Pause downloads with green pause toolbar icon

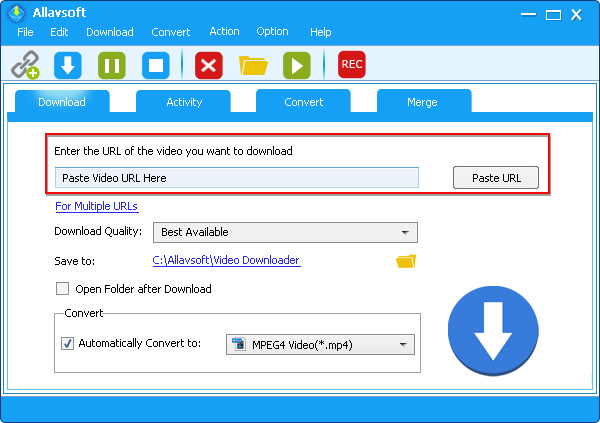tap(112, 65)
